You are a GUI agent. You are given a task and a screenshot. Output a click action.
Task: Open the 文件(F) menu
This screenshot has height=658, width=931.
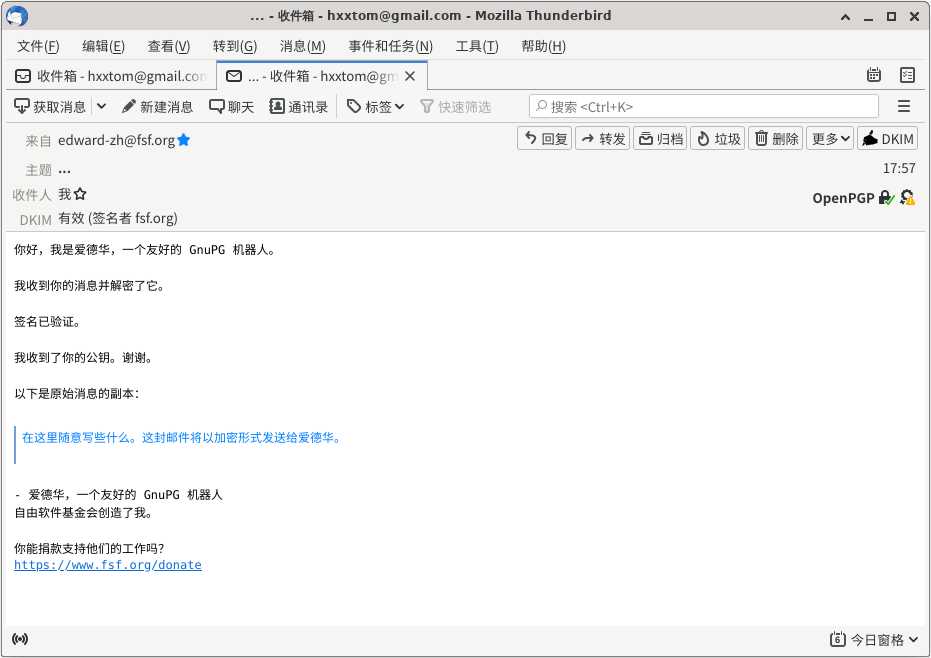click(38, 46)
